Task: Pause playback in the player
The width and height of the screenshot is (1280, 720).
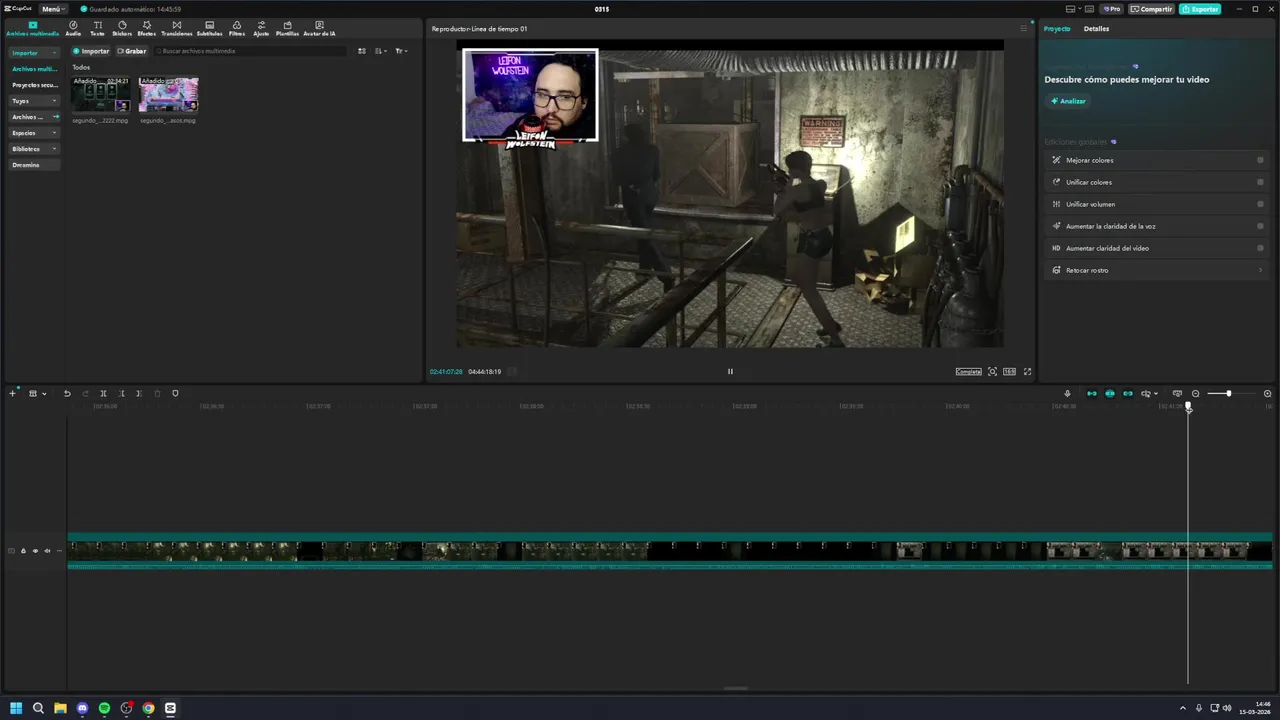Action: pos(730,372)
